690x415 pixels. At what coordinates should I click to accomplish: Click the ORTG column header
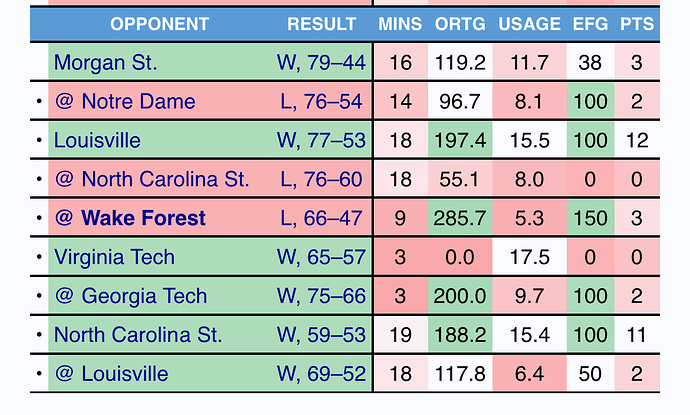(460, 24)
